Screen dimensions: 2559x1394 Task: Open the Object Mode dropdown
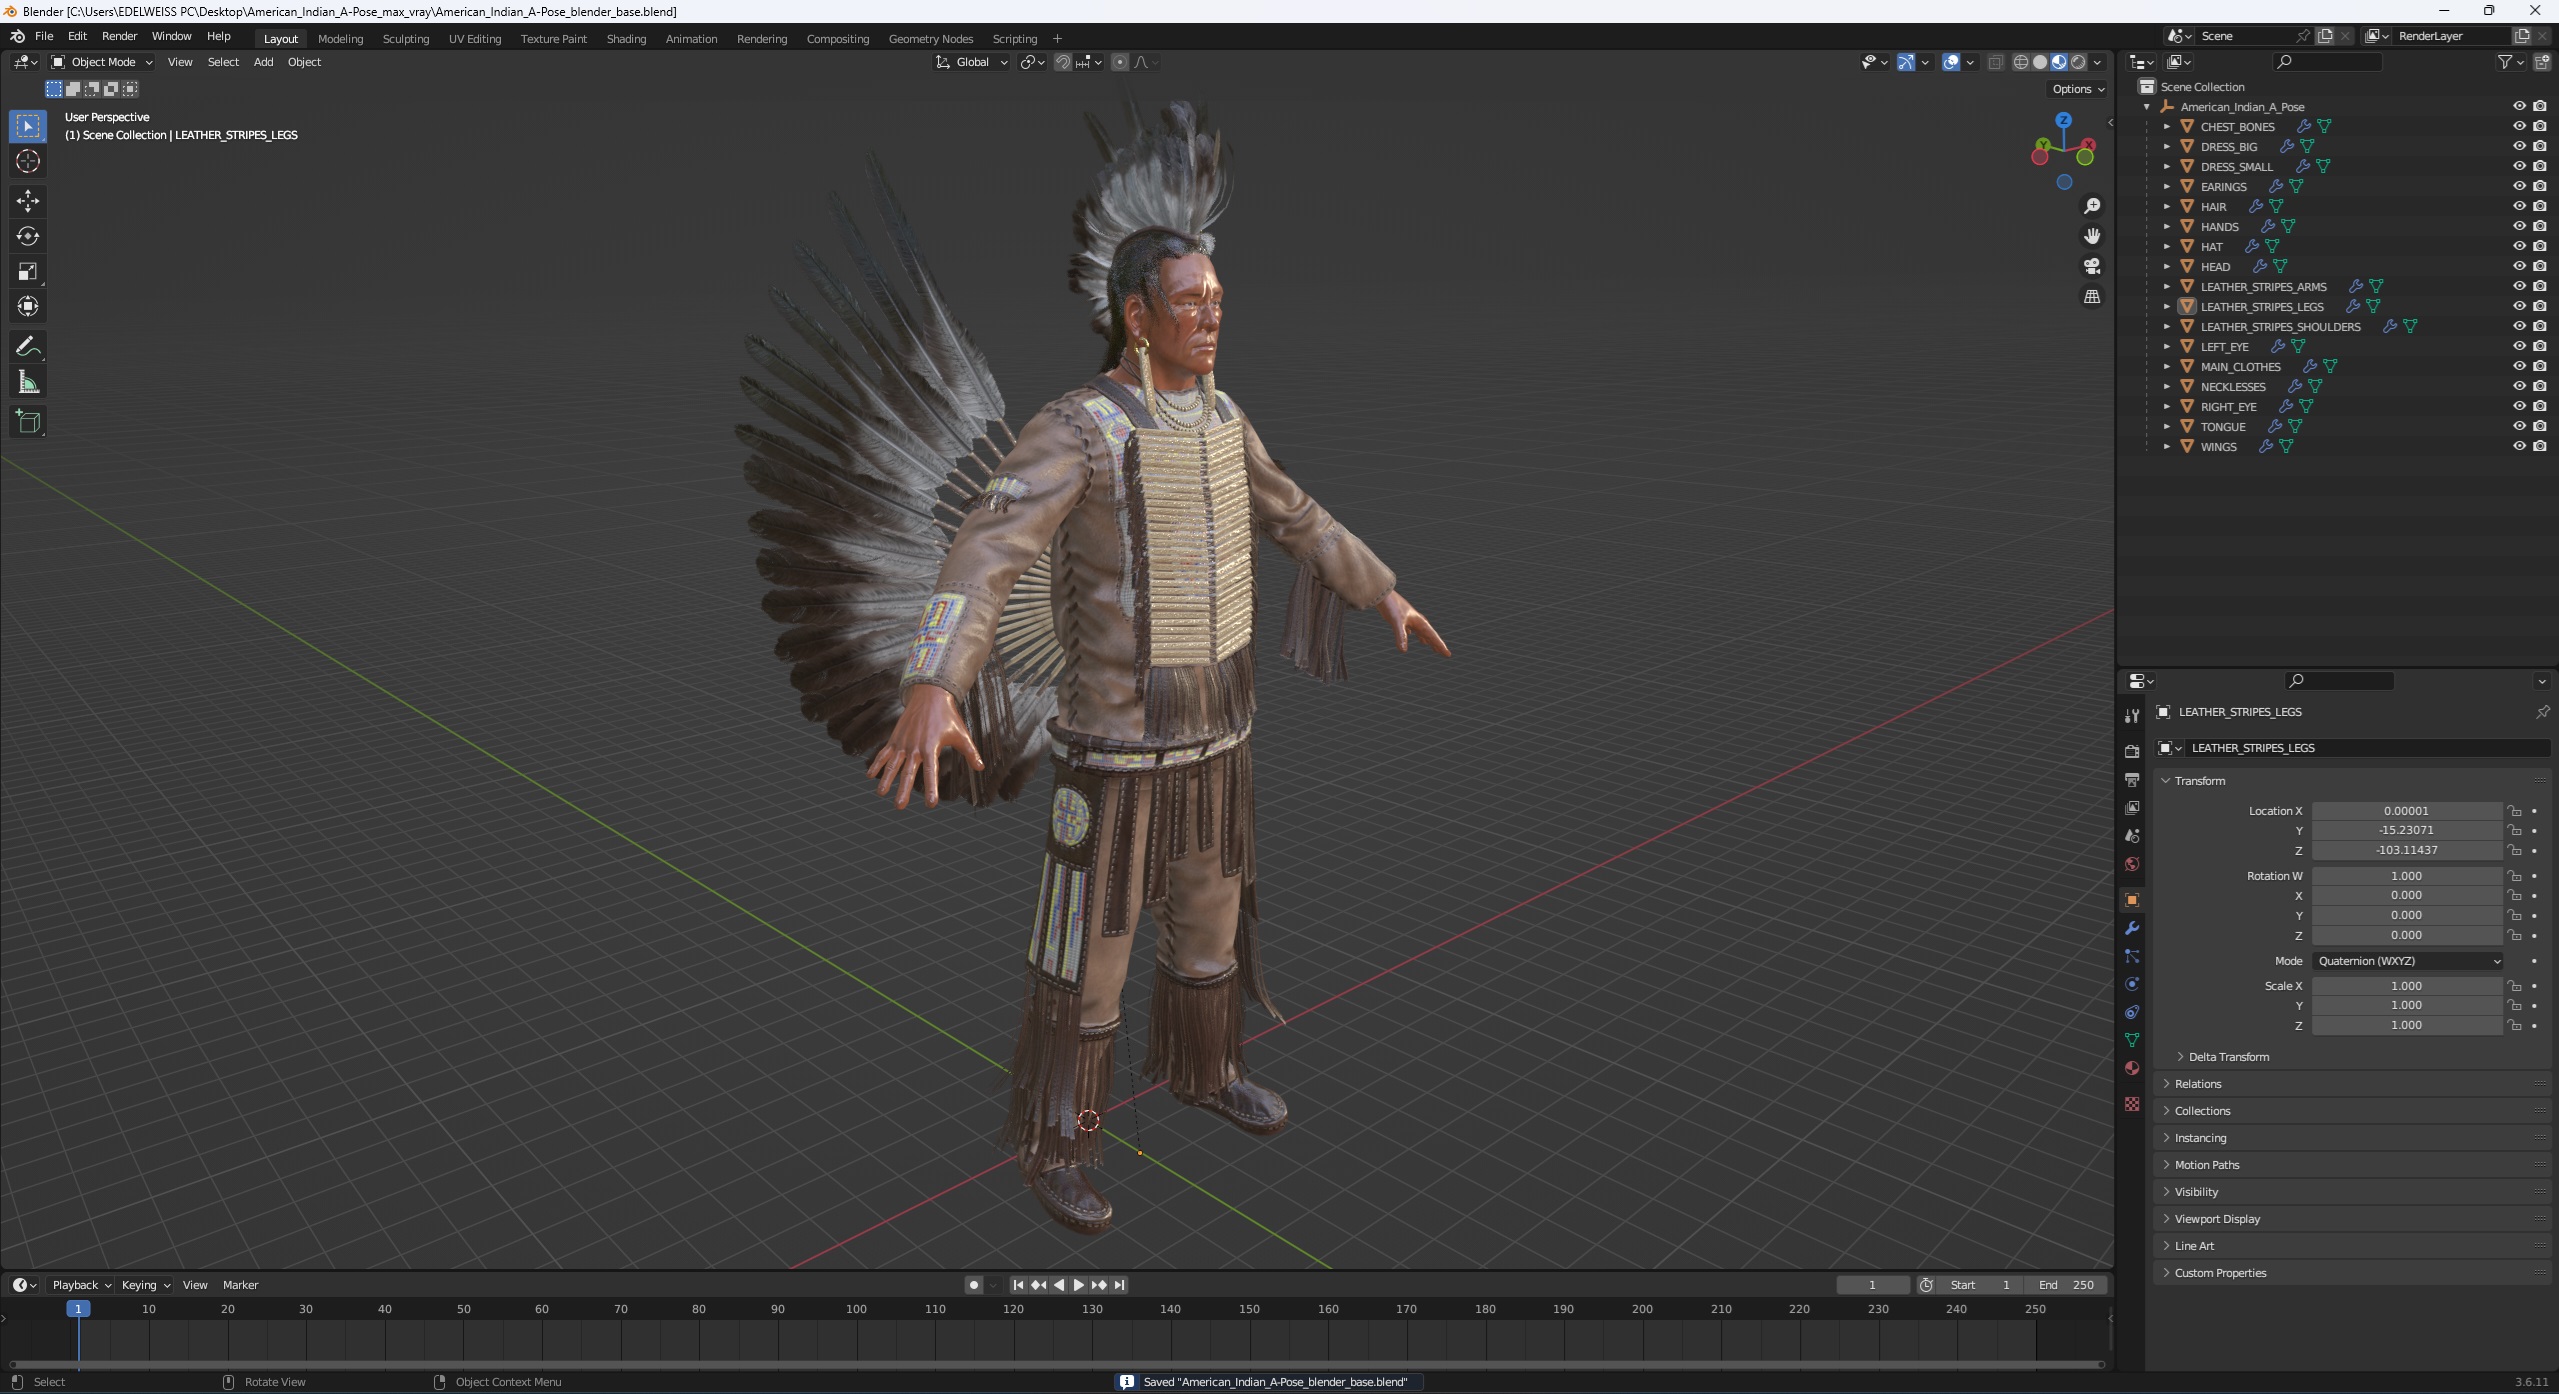tap(102, 62)
